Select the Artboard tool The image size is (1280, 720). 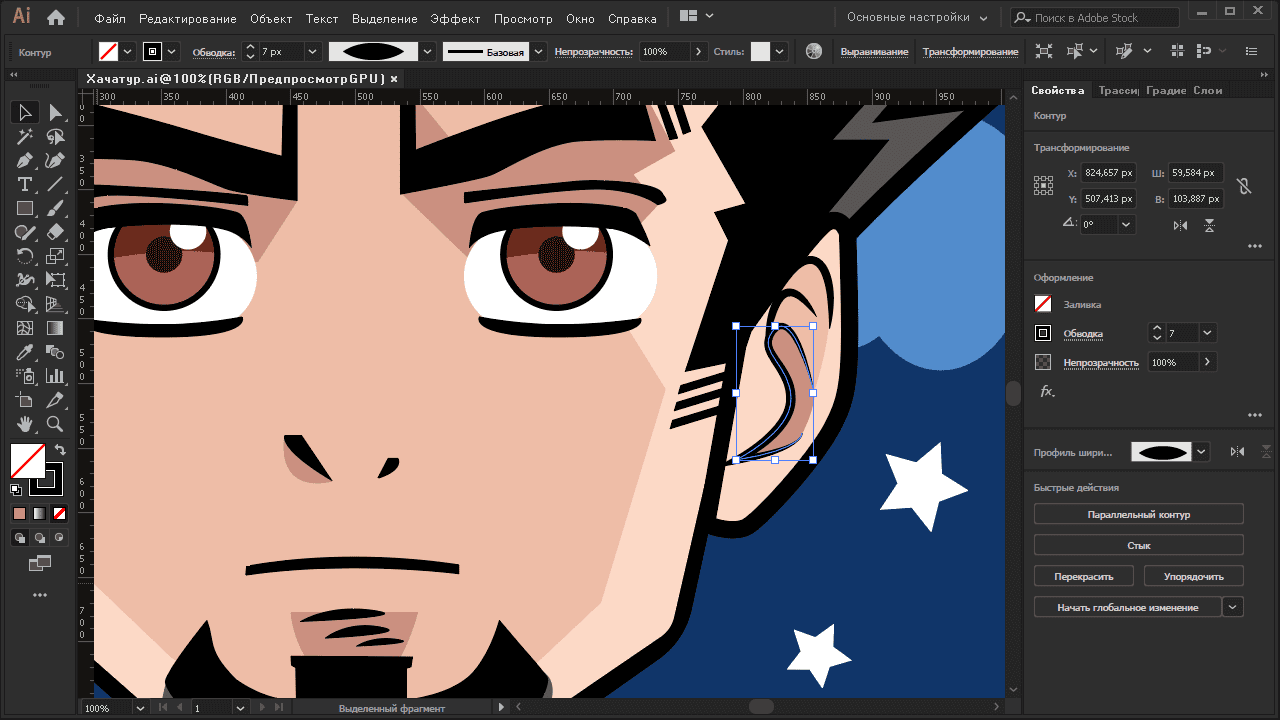[25, 401]
